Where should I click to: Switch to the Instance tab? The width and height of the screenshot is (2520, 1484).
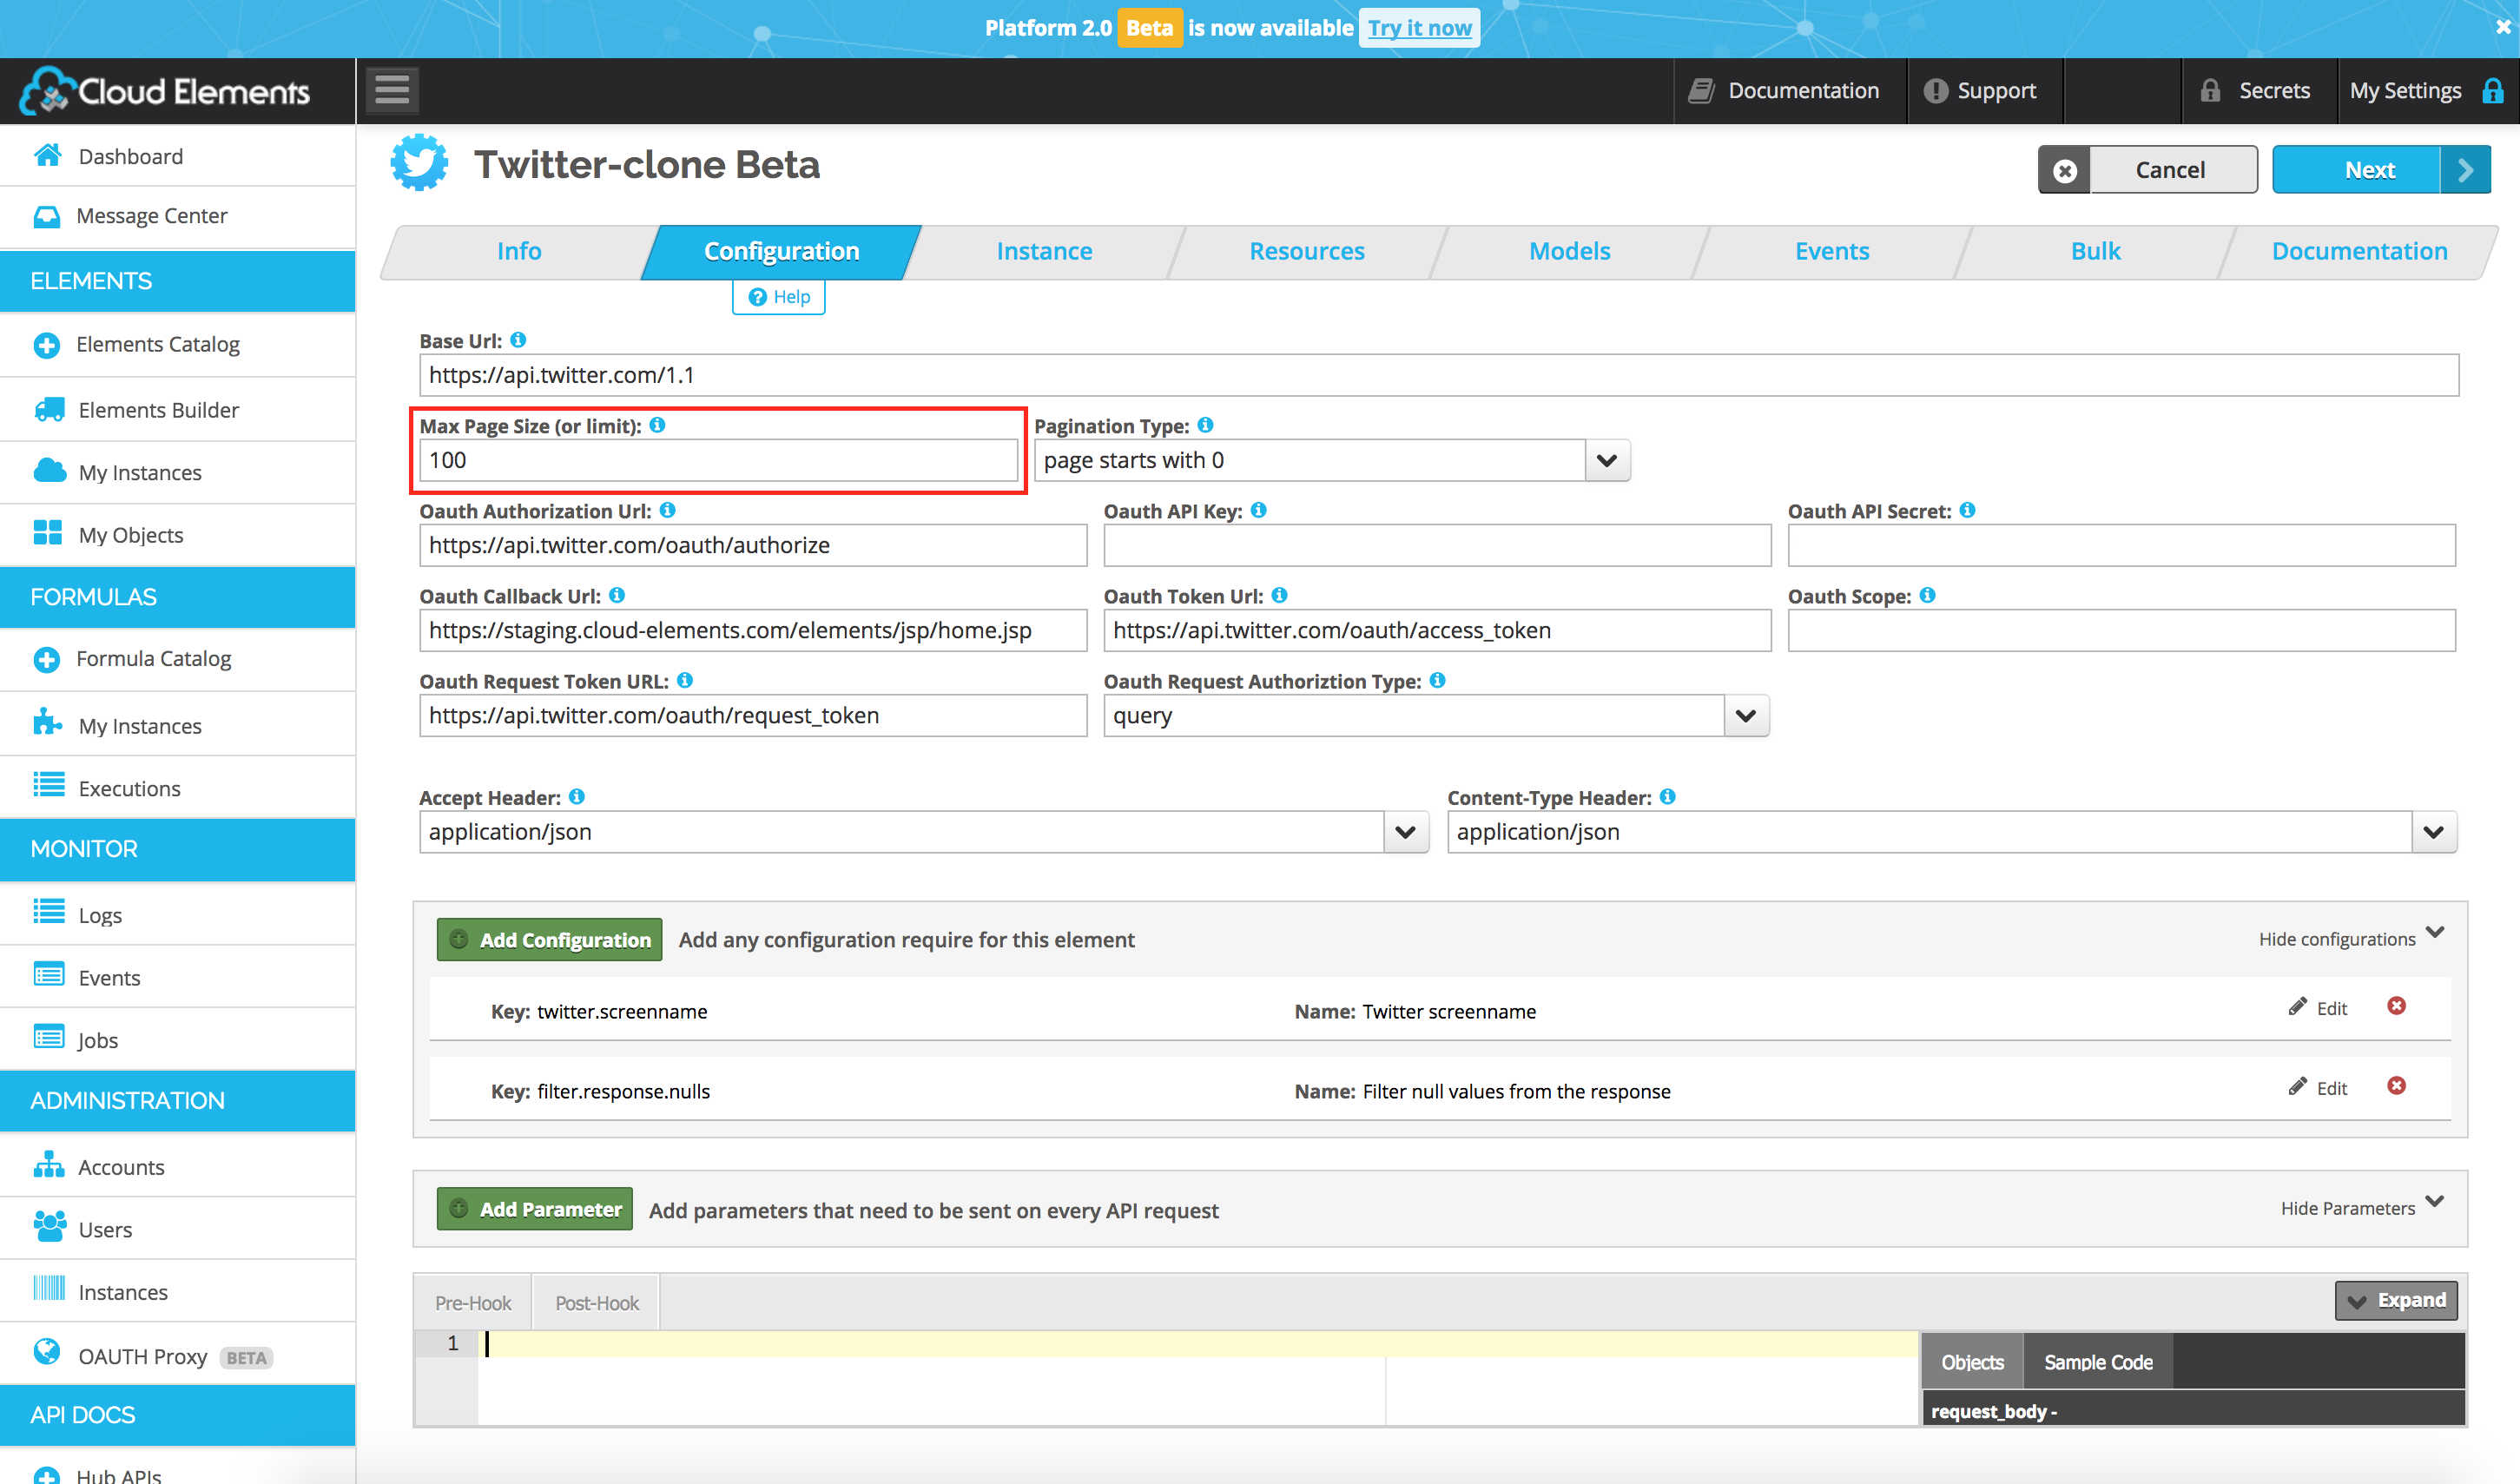1044,251
